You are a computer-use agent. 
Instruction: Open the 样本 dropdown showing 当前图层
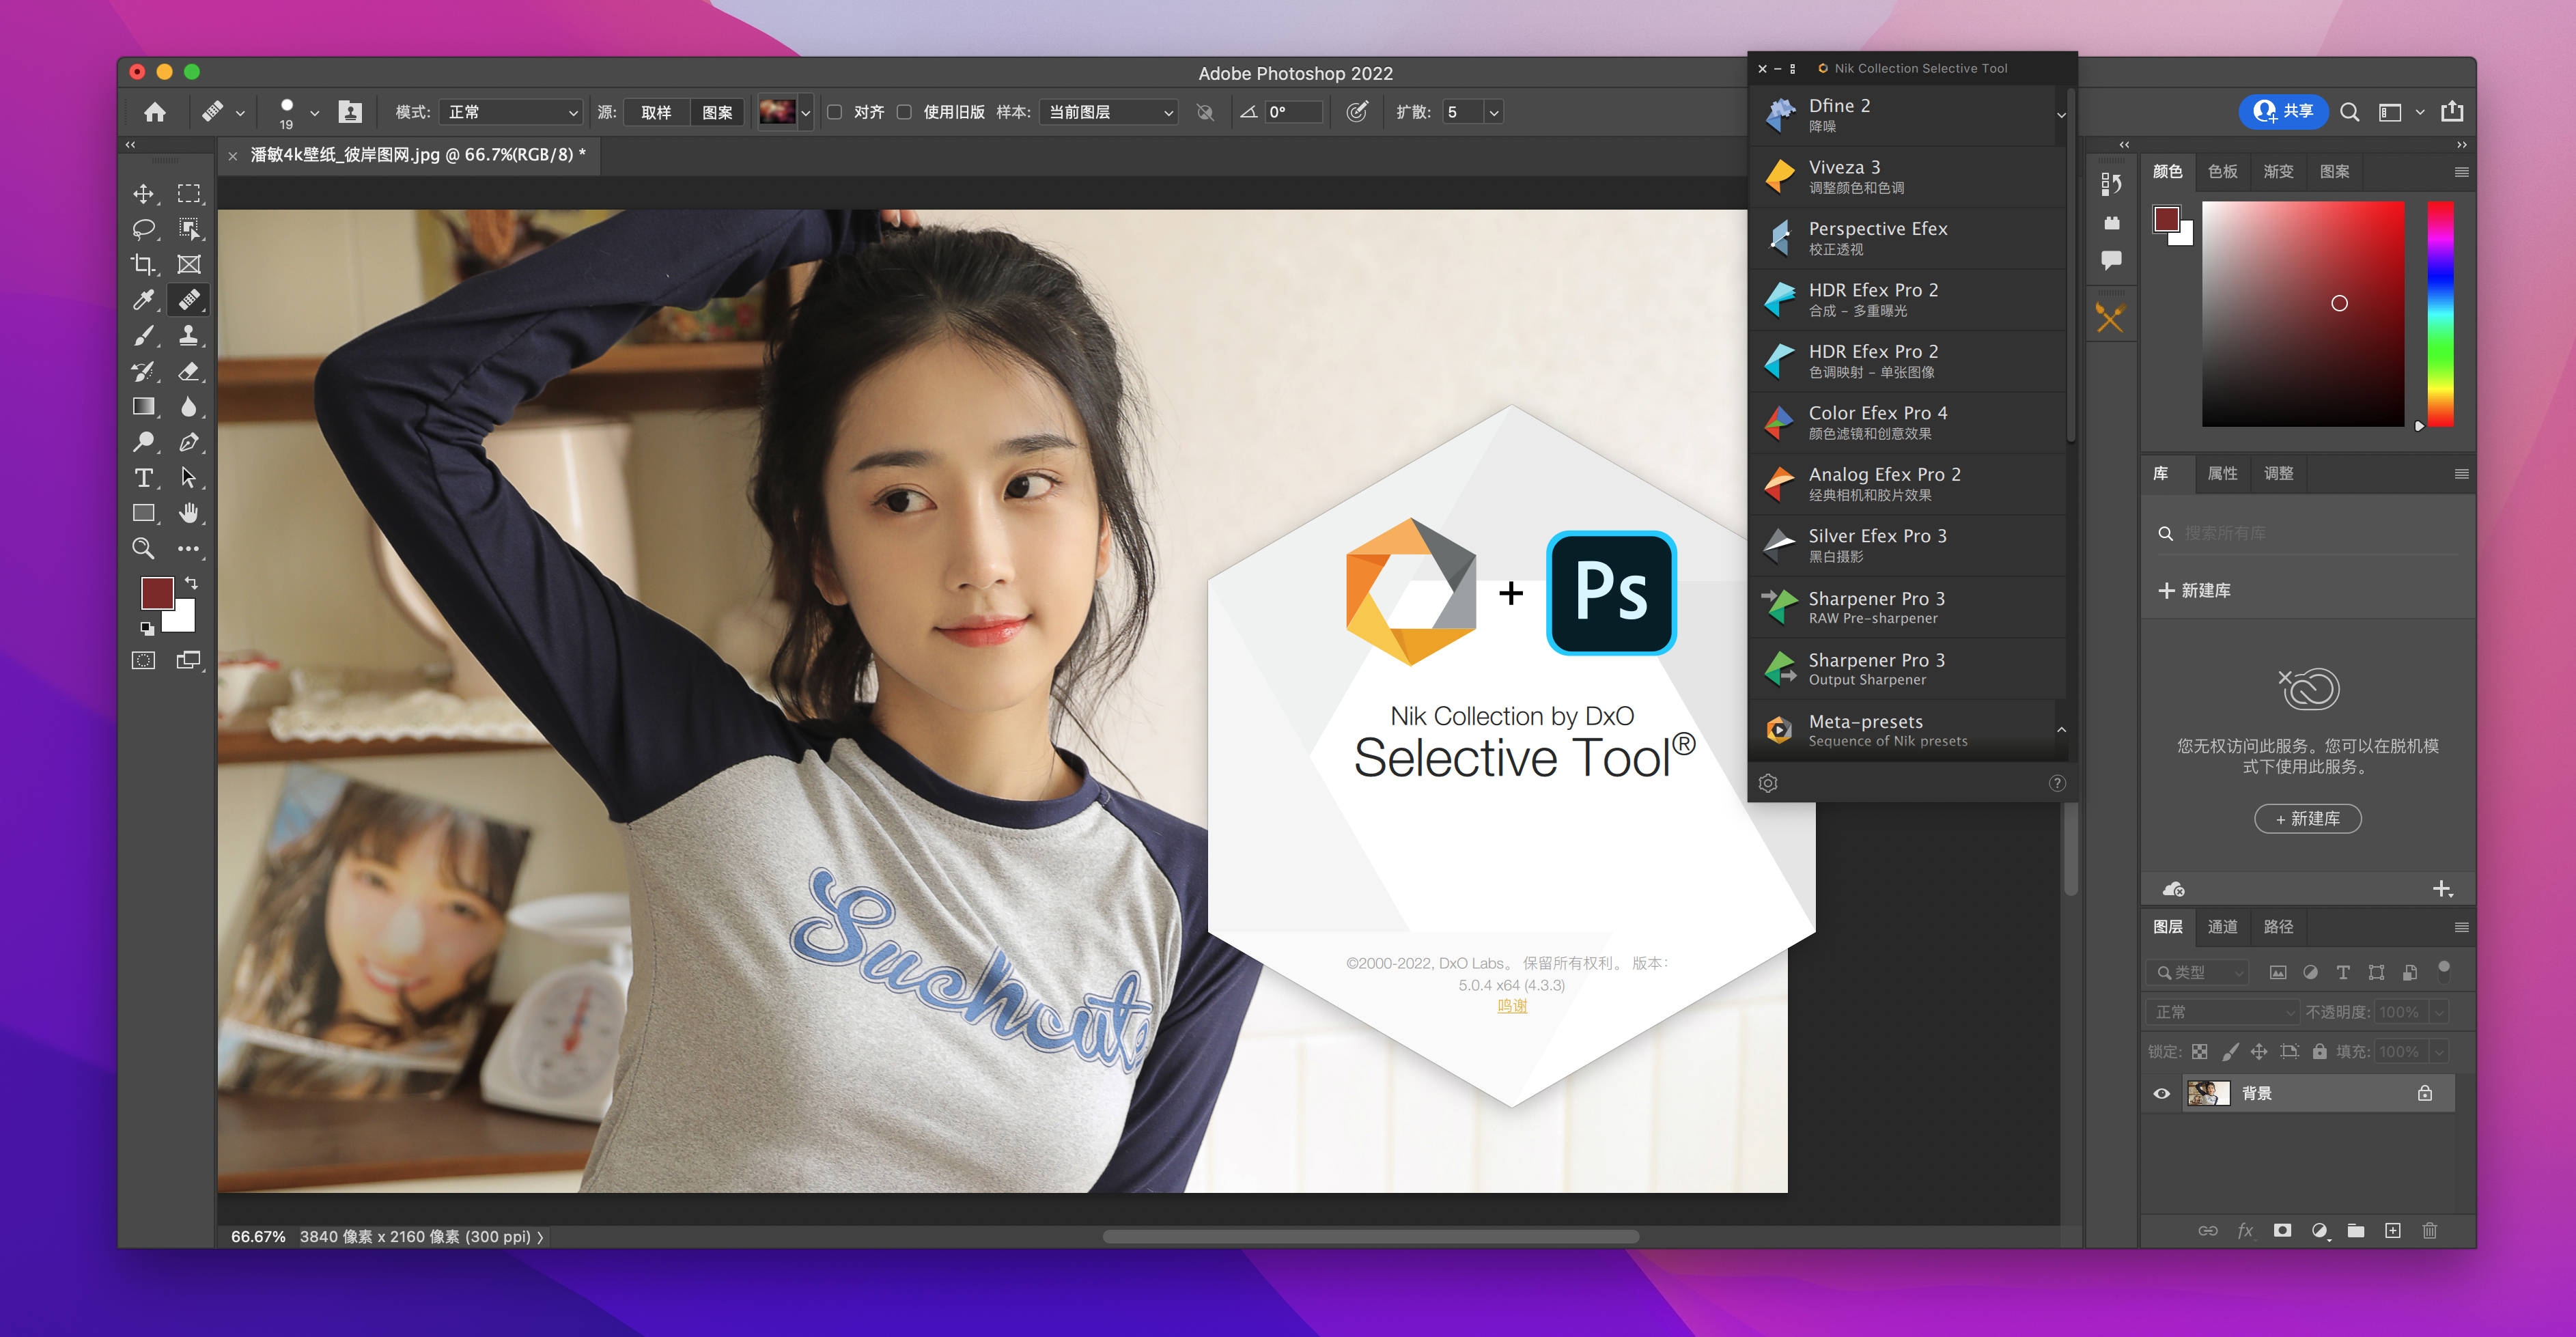tap(1108, 112)
